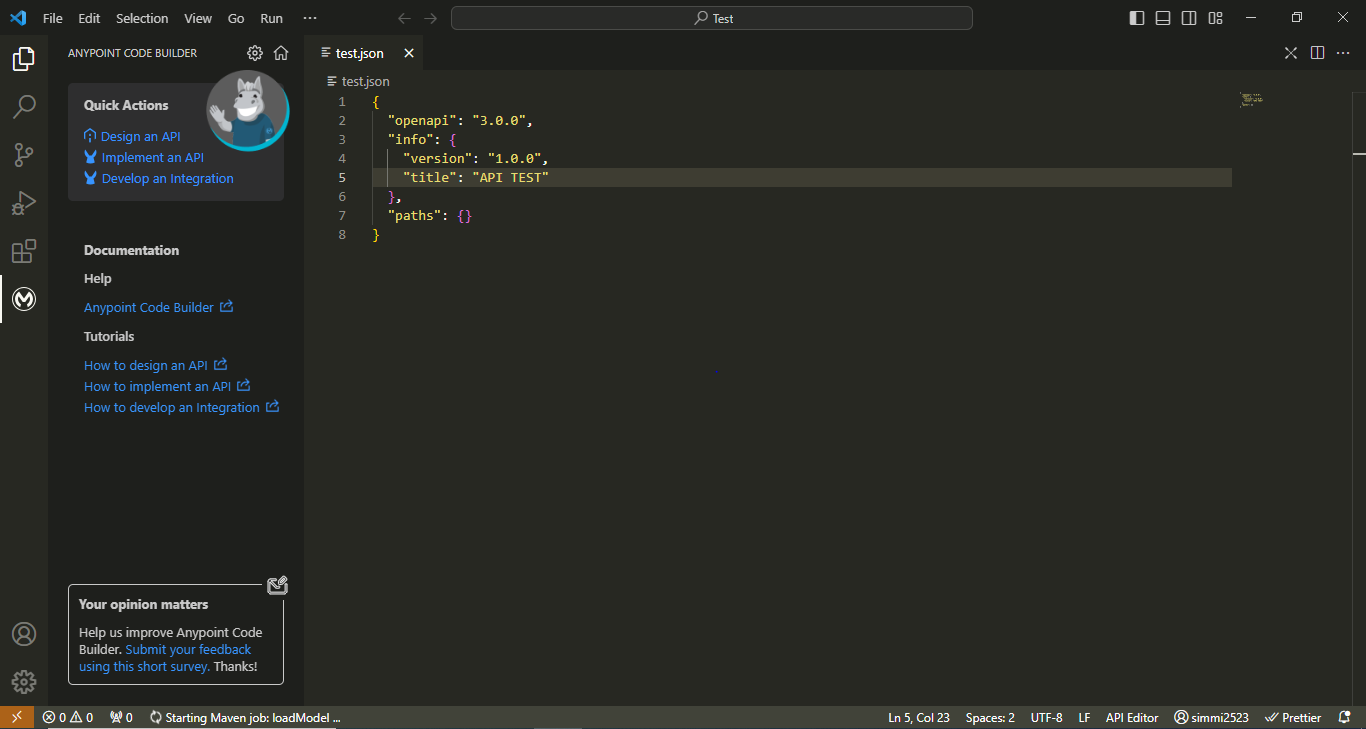Open the Manage gear icon at bottom

pos(24,682)
